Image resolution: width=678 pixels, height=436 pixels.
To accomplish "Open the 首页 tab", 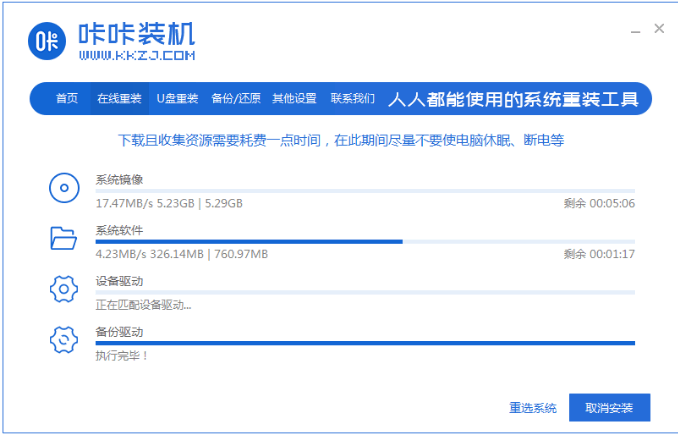I will pos(67,98).
